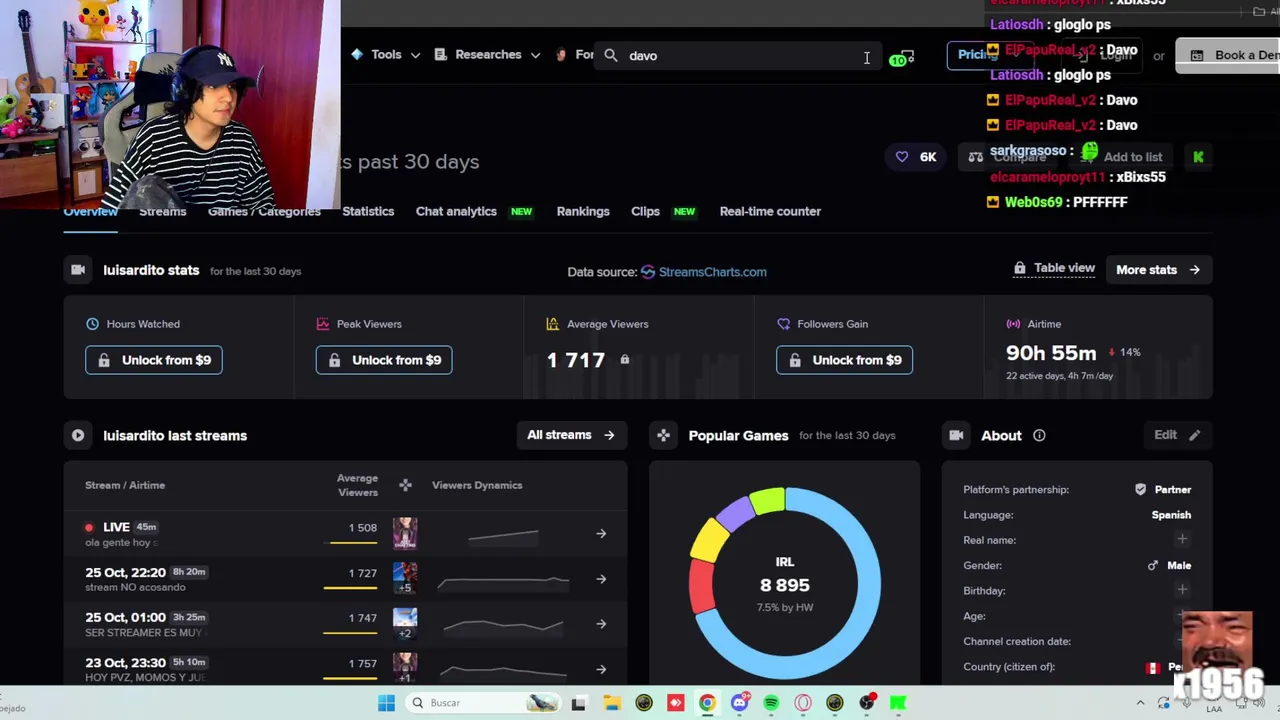Image resolution: width=1280 pixels, height=720 pixels.
Task: Click the 'Airtime' stat label
Action: pyautogui.click(x=1044, y=324)
